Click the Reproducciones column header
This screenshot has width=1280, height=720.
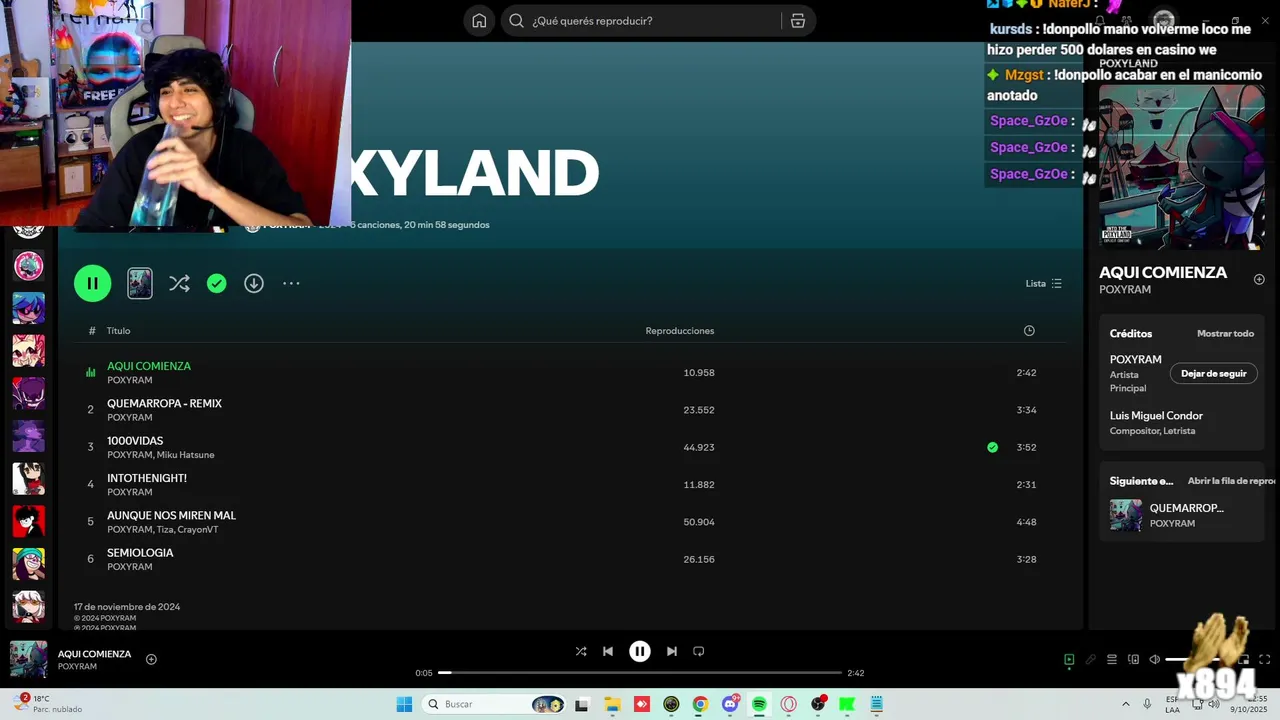680,331
